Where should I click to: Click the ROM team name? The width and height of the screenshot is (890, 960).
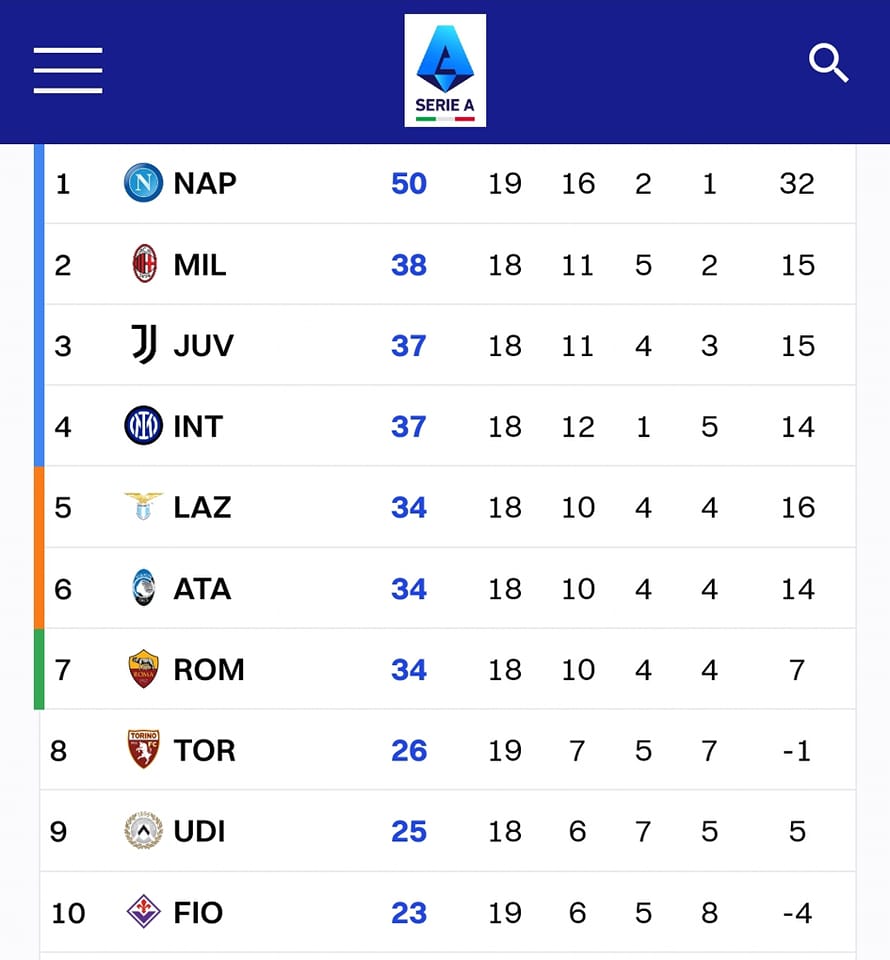pyautogui.click(x=209, y=669)
